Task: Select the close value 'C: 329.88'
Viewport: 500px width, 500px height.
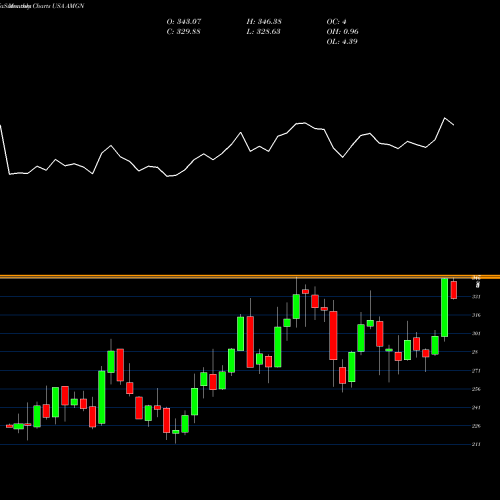Action: (x=183, y=31)
